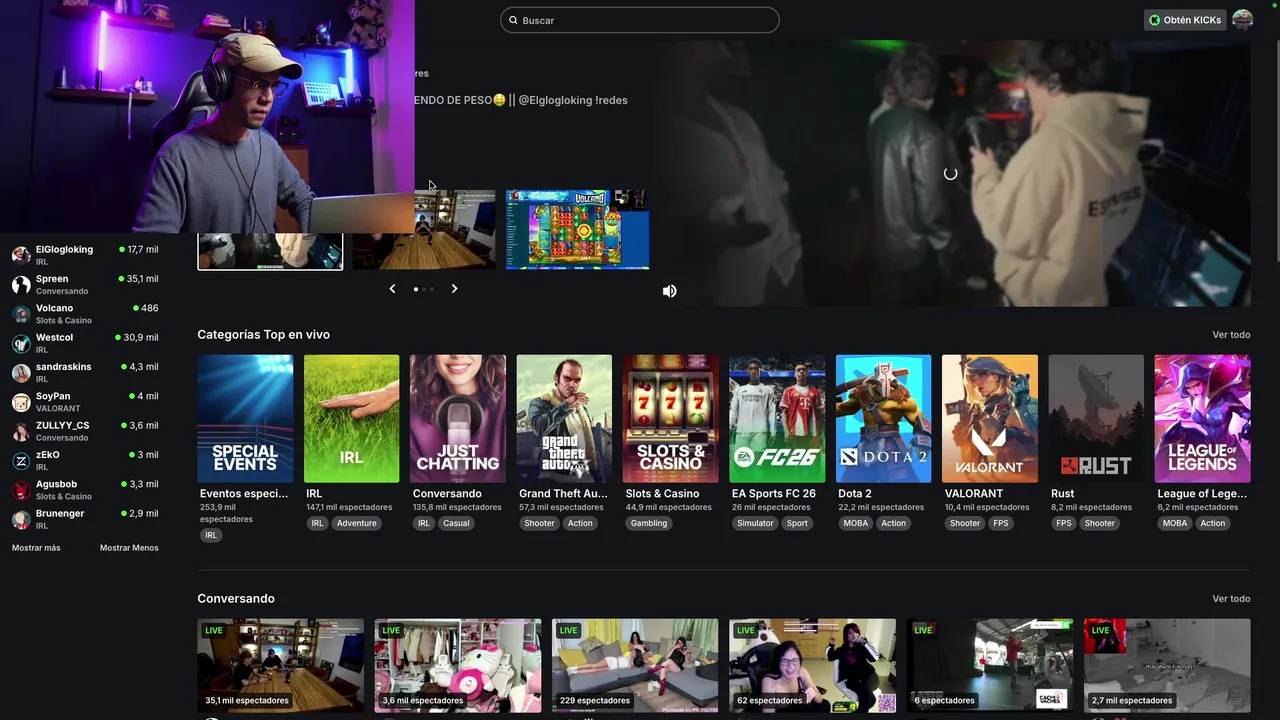Open the Slots & Casino category cover
1280x720 pixels.
tap(670, 419)
